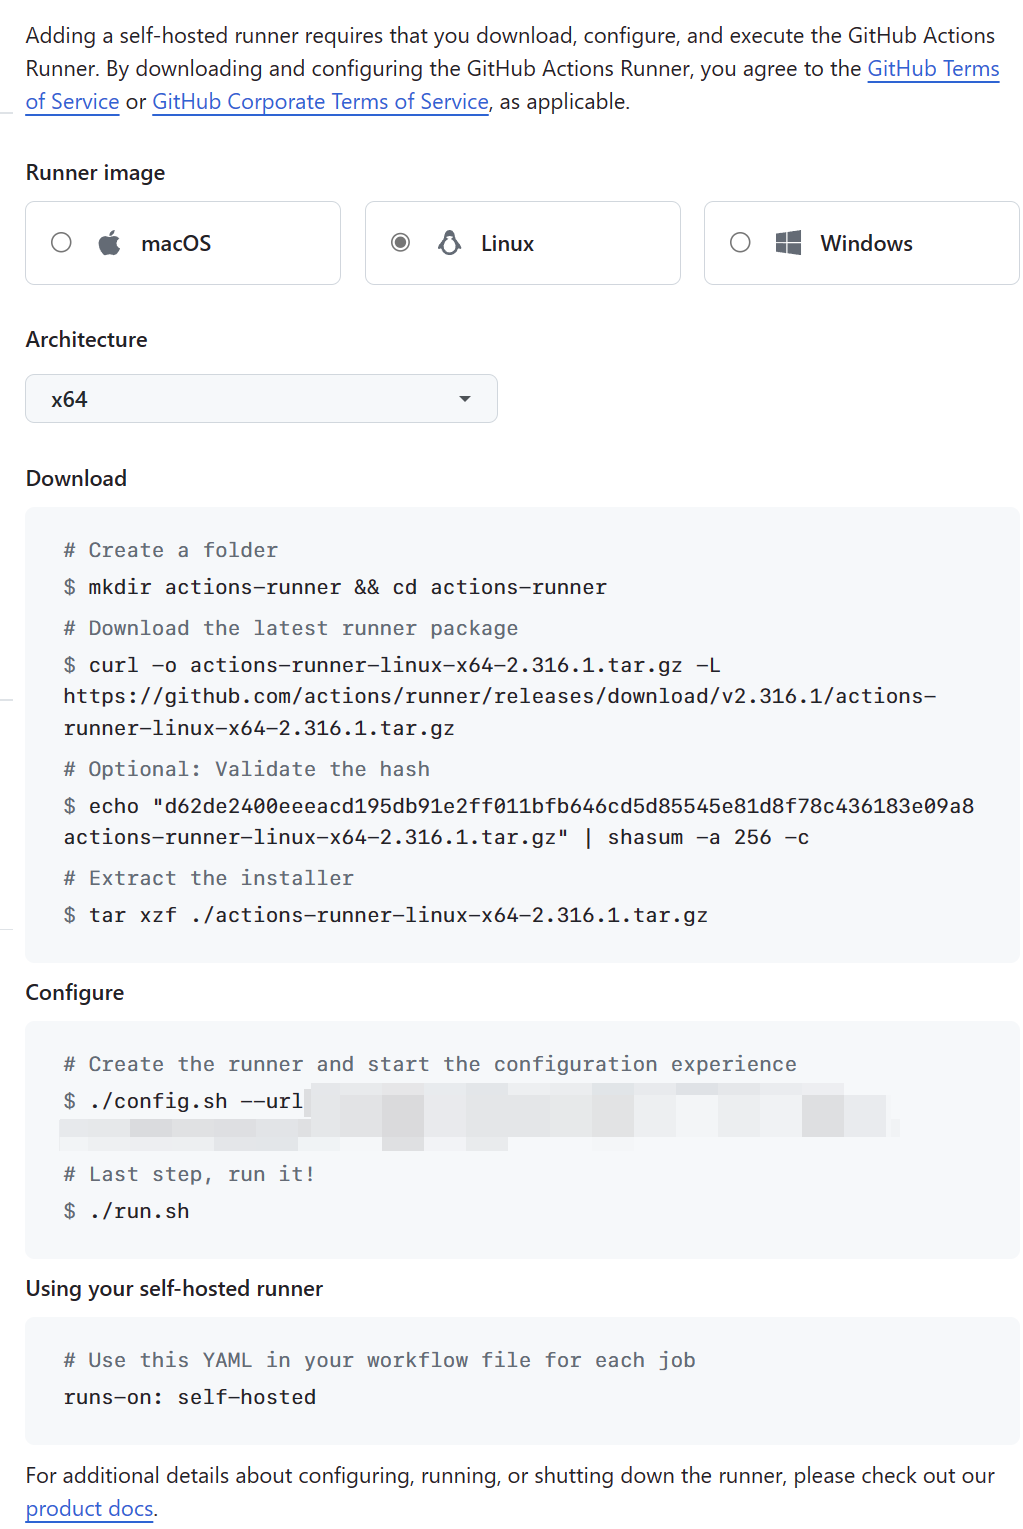Click the ./config.sh --url command
The height and width of the screenshot is (1529, 1023).
pos(195,1101)
